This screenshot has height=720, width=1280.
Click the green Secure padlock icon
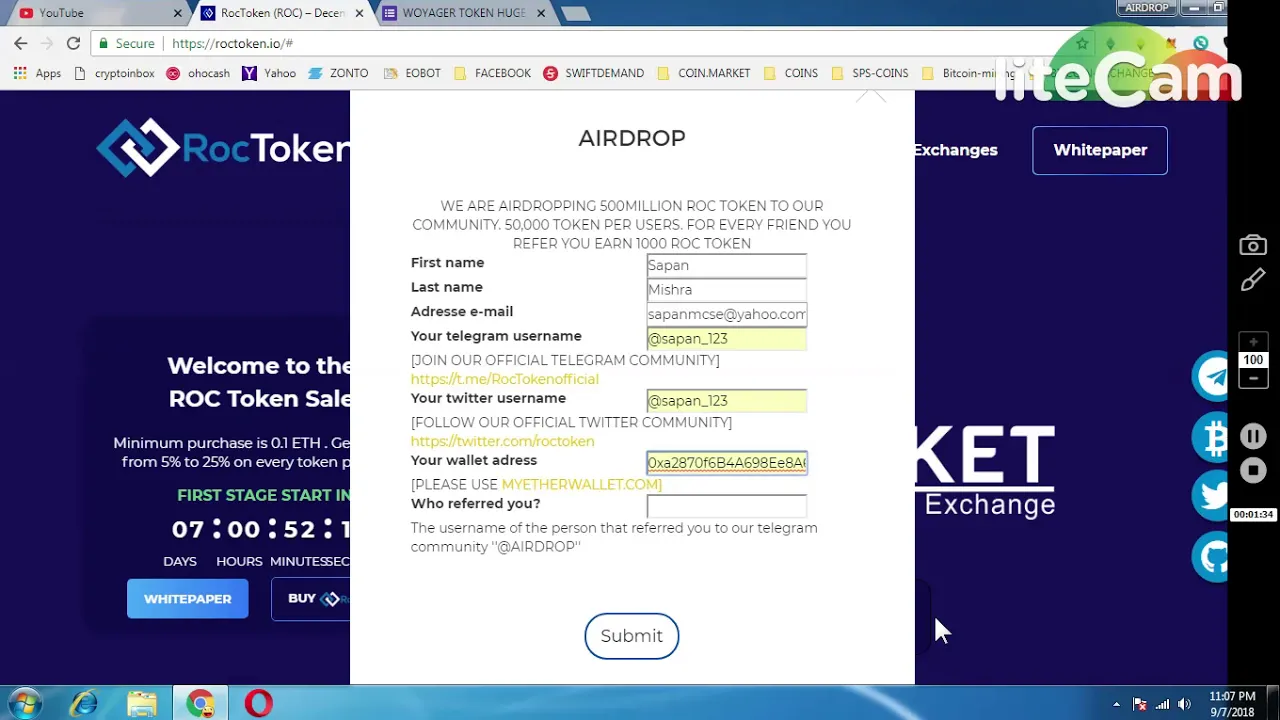(102, 44)
